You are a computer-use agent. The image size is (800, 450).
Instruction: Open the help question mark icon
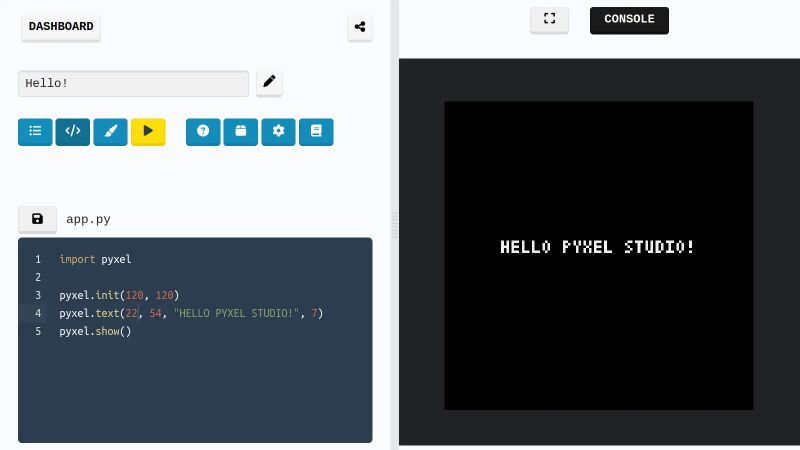(203, 132)
